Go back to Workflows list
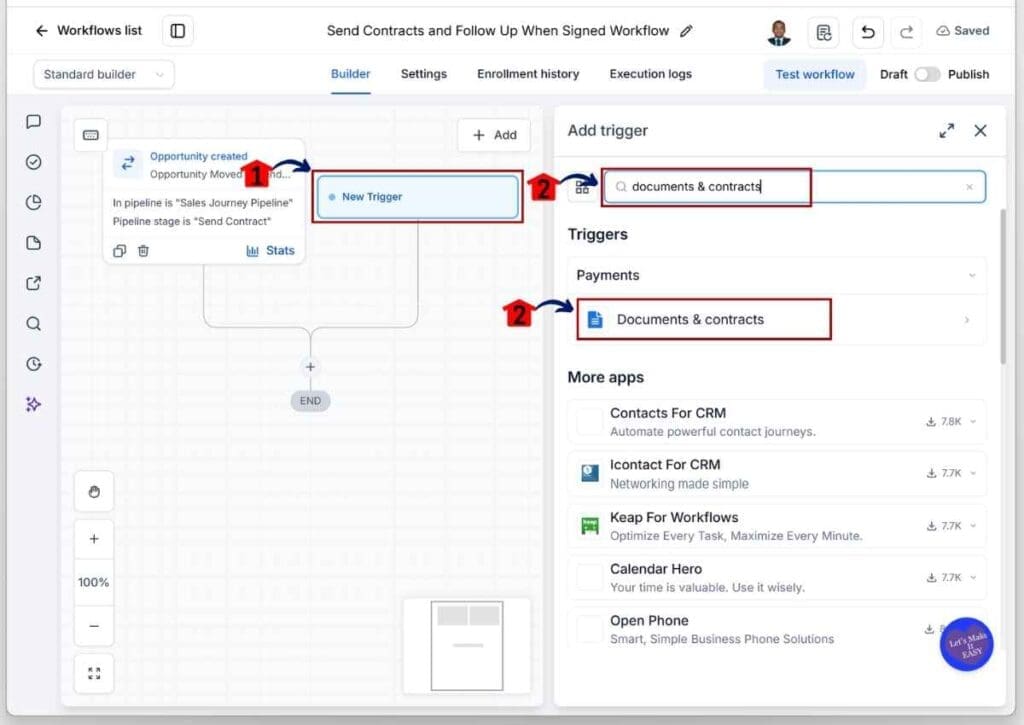1024x725 pixels. click(x=88, y=31)
